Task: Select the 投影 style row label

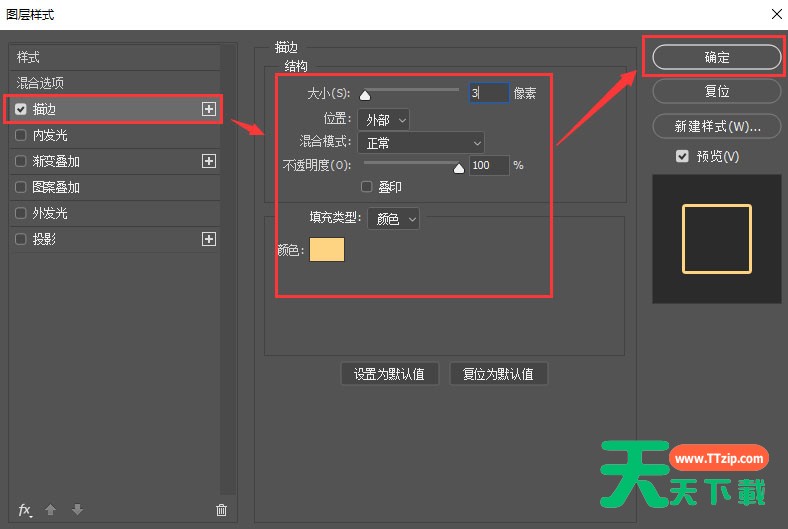Action: click(44, 239)
